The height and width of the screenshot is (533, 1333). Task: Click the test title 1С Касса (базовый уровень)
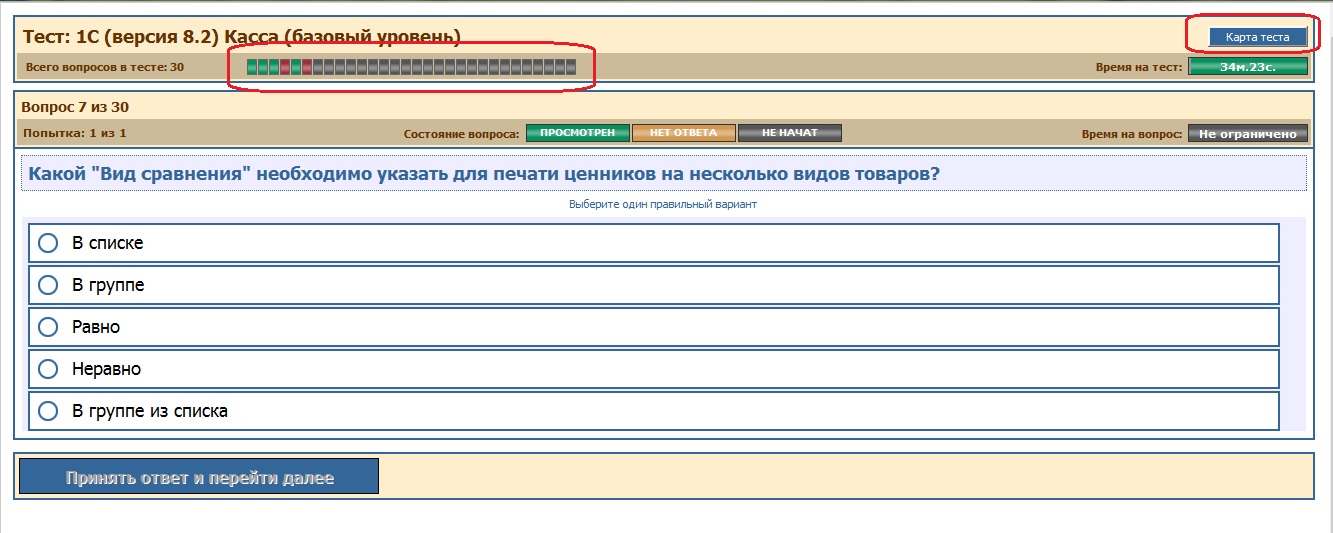point(242,37)
